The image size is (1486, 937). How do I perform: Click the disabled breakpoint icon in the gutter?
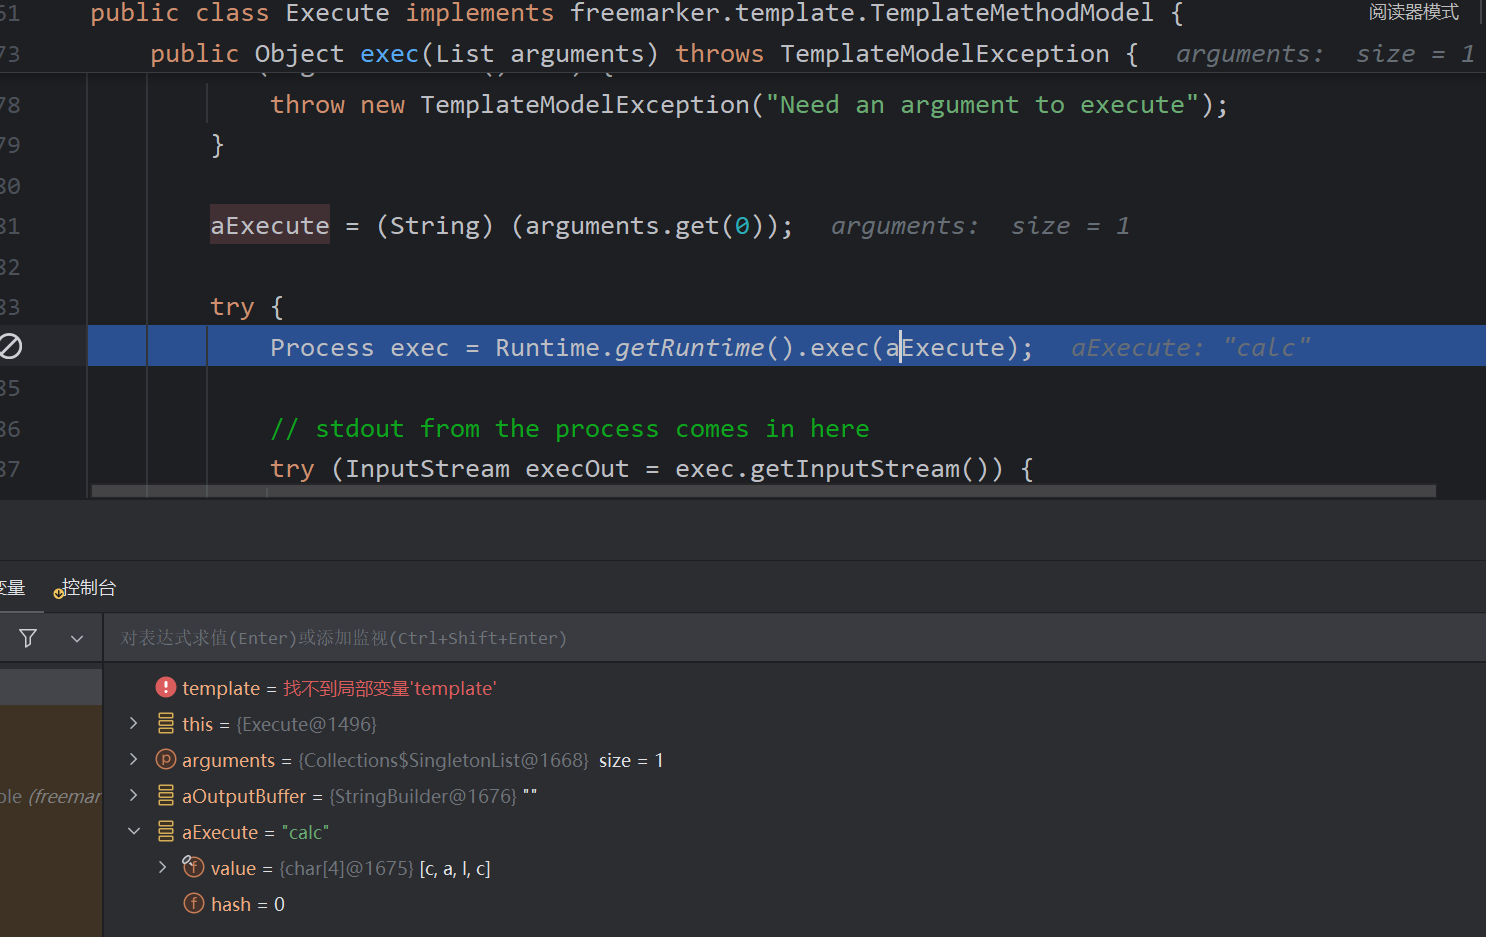click(x=10, y=347)
